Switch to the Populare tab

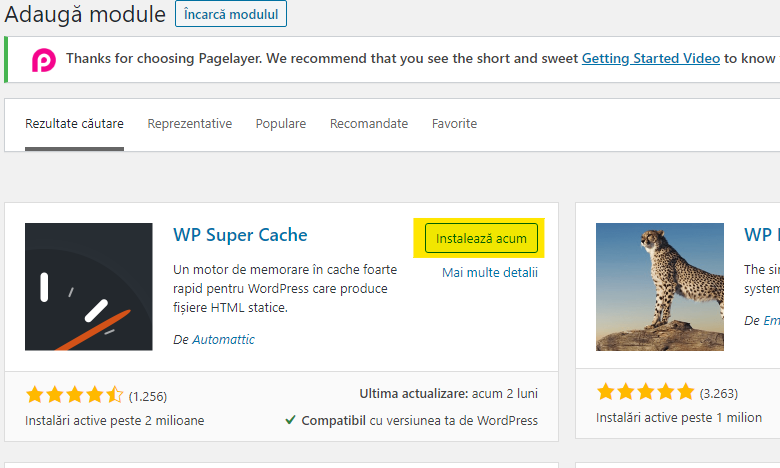281,124
